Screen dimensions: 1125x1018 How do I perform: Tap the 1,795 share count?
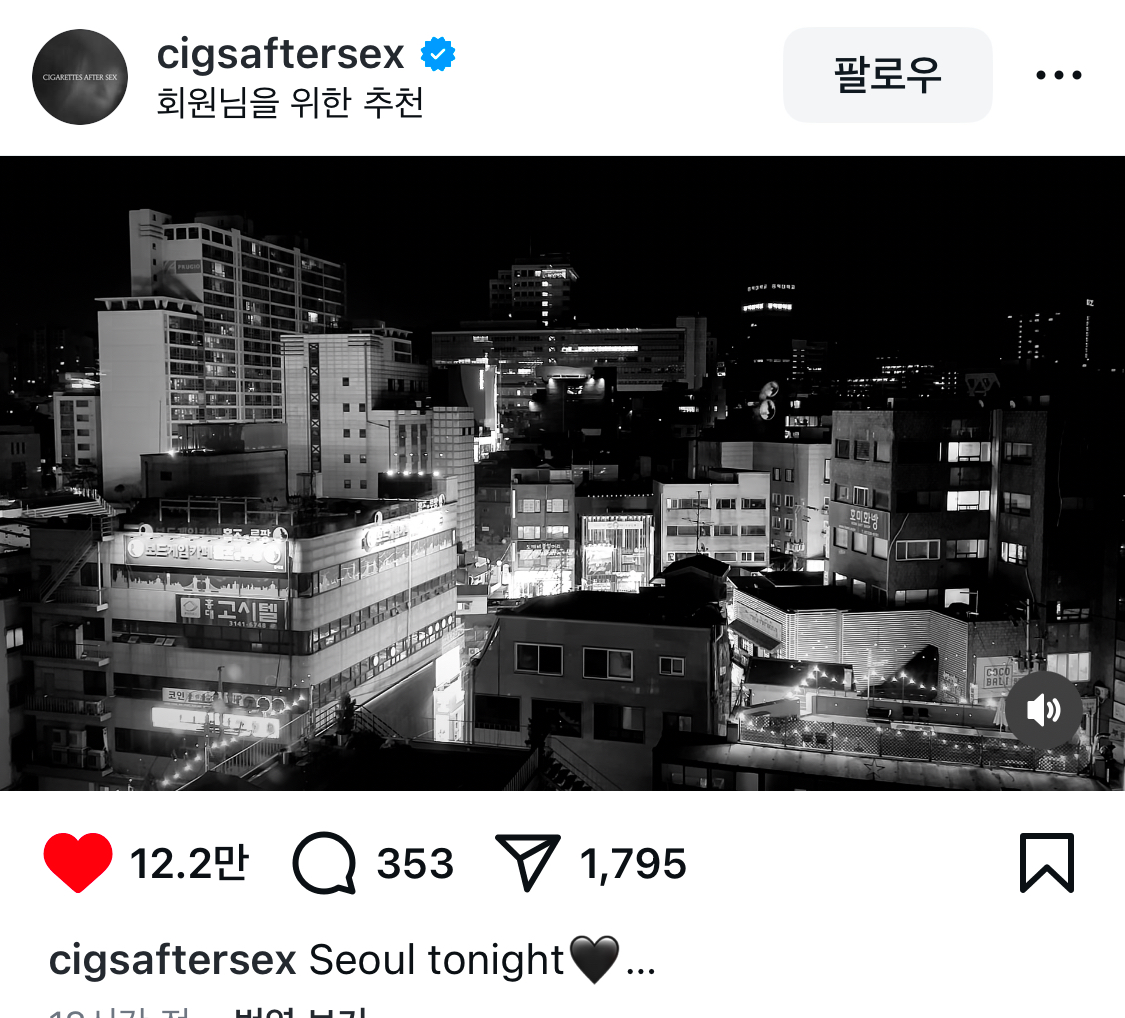tap(633, 863)
